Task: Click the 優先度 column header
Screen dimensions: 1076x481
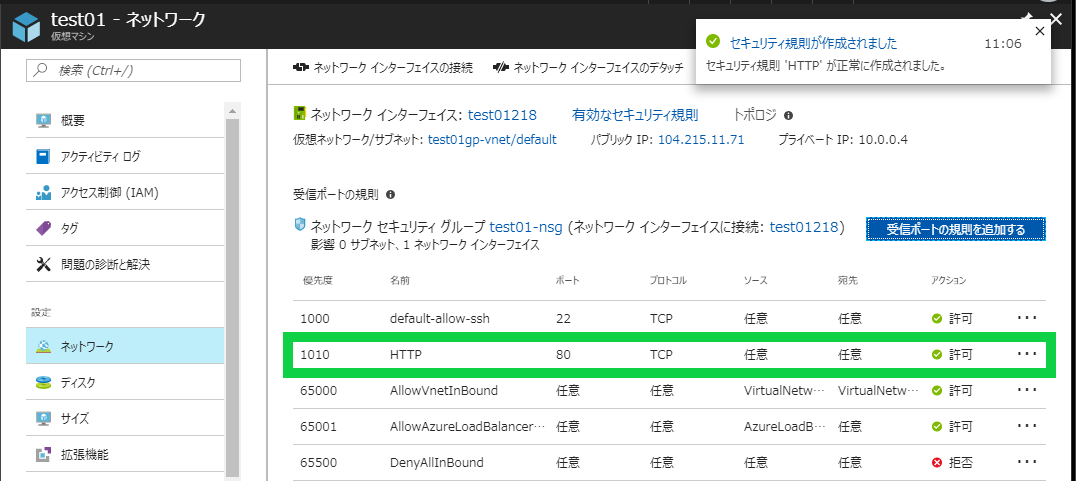Action: point(316,280)
